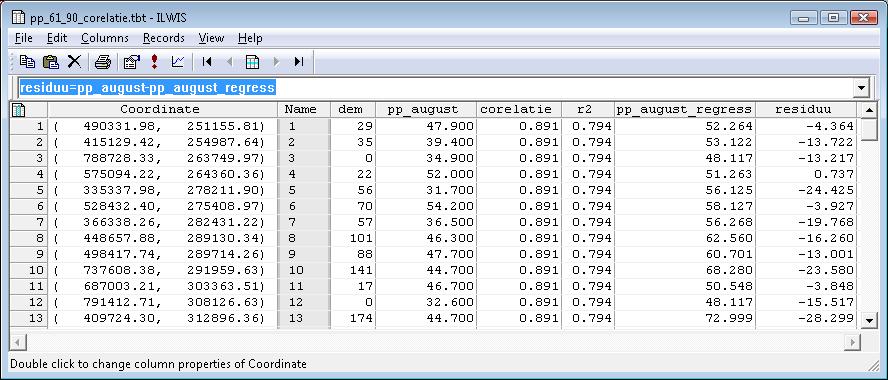Open the View menu
Viewport: 888px width, 380px height.
(211, 38)
